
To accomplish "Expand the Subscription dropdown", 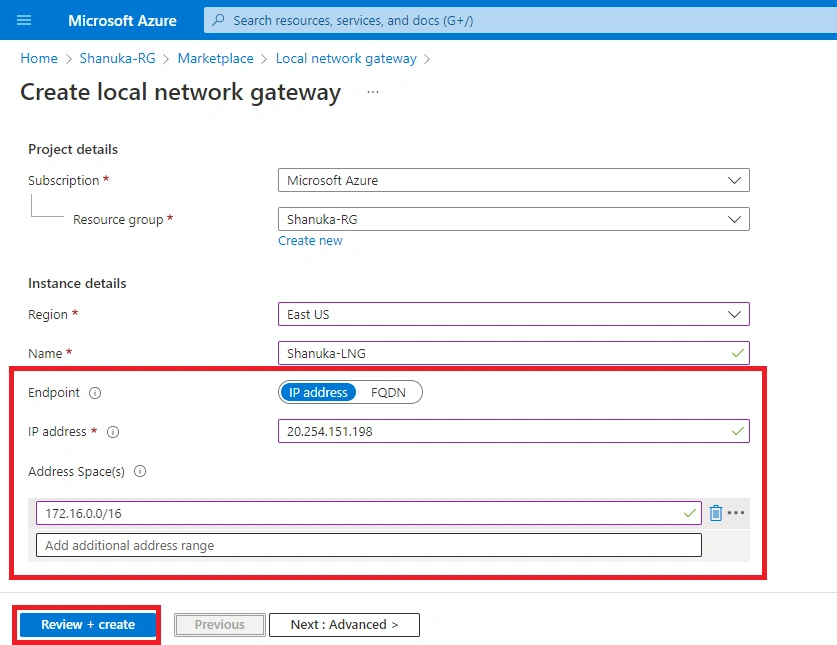I will coord(514,180).
